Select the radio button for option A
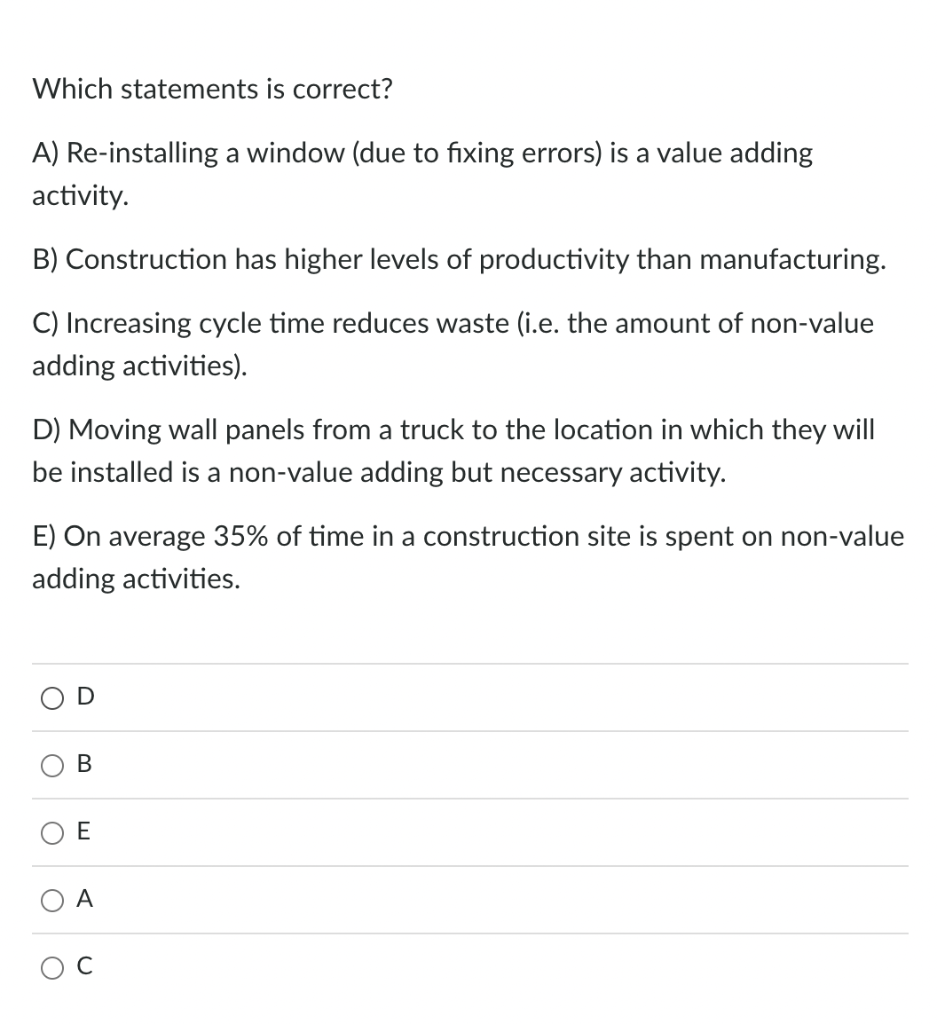Image resolution: width=937 pixels, height=1024 pixels. [51, 899]
